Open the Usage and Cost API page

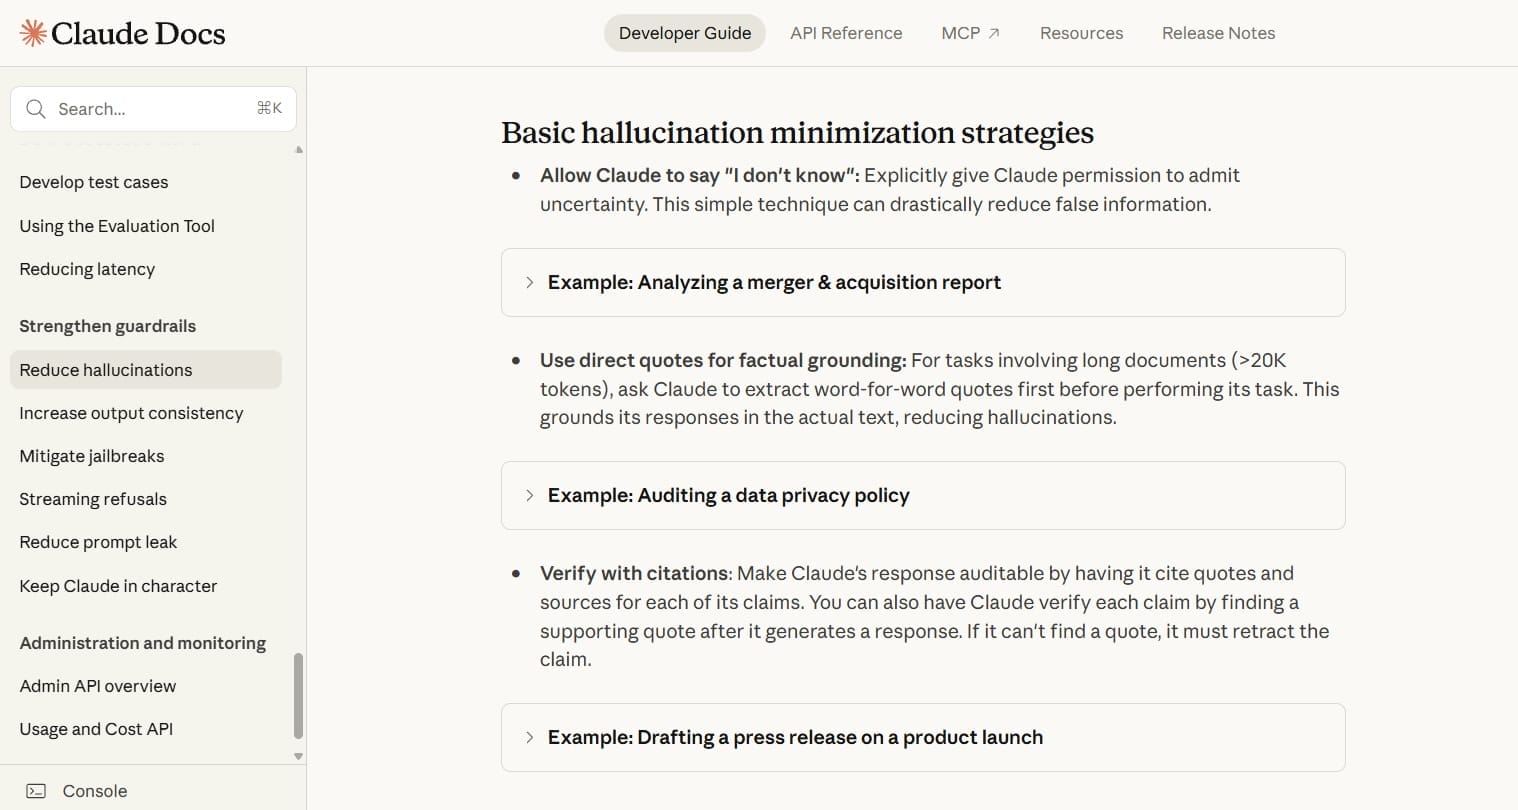click(x=96, y=729)
